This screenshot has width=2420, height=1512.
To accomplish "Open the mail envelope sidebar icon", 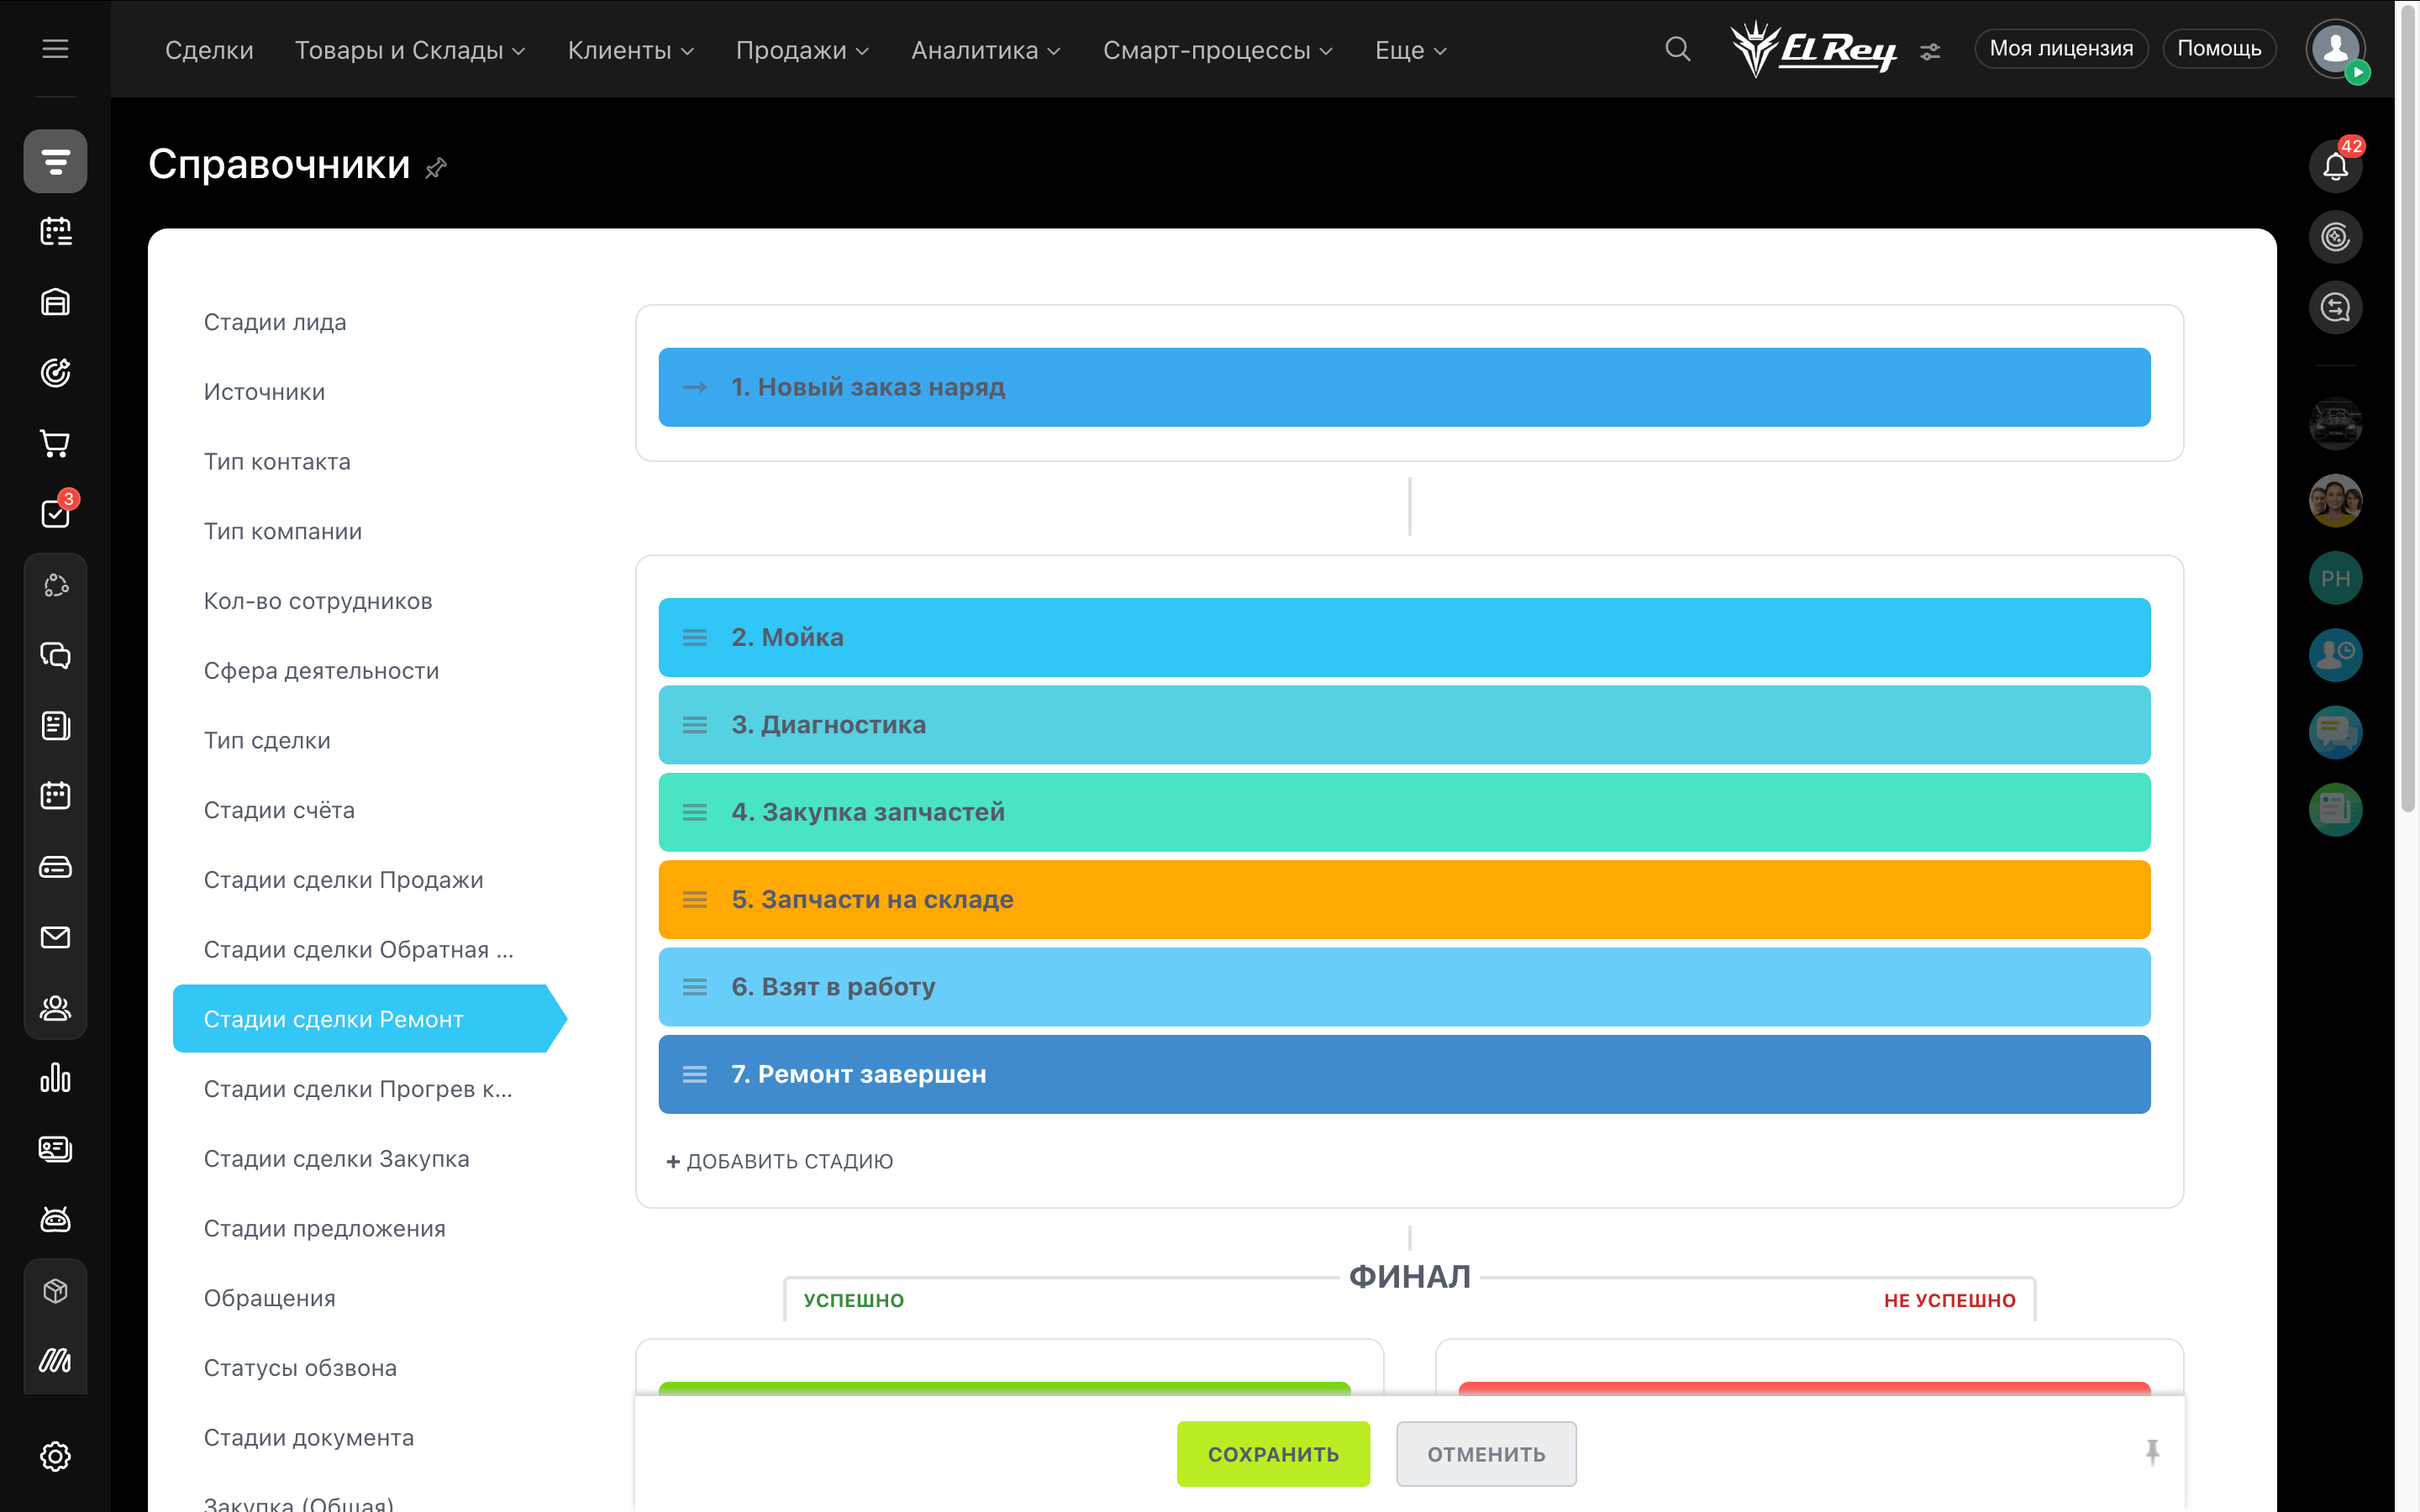I will click(x=55, y=937).
